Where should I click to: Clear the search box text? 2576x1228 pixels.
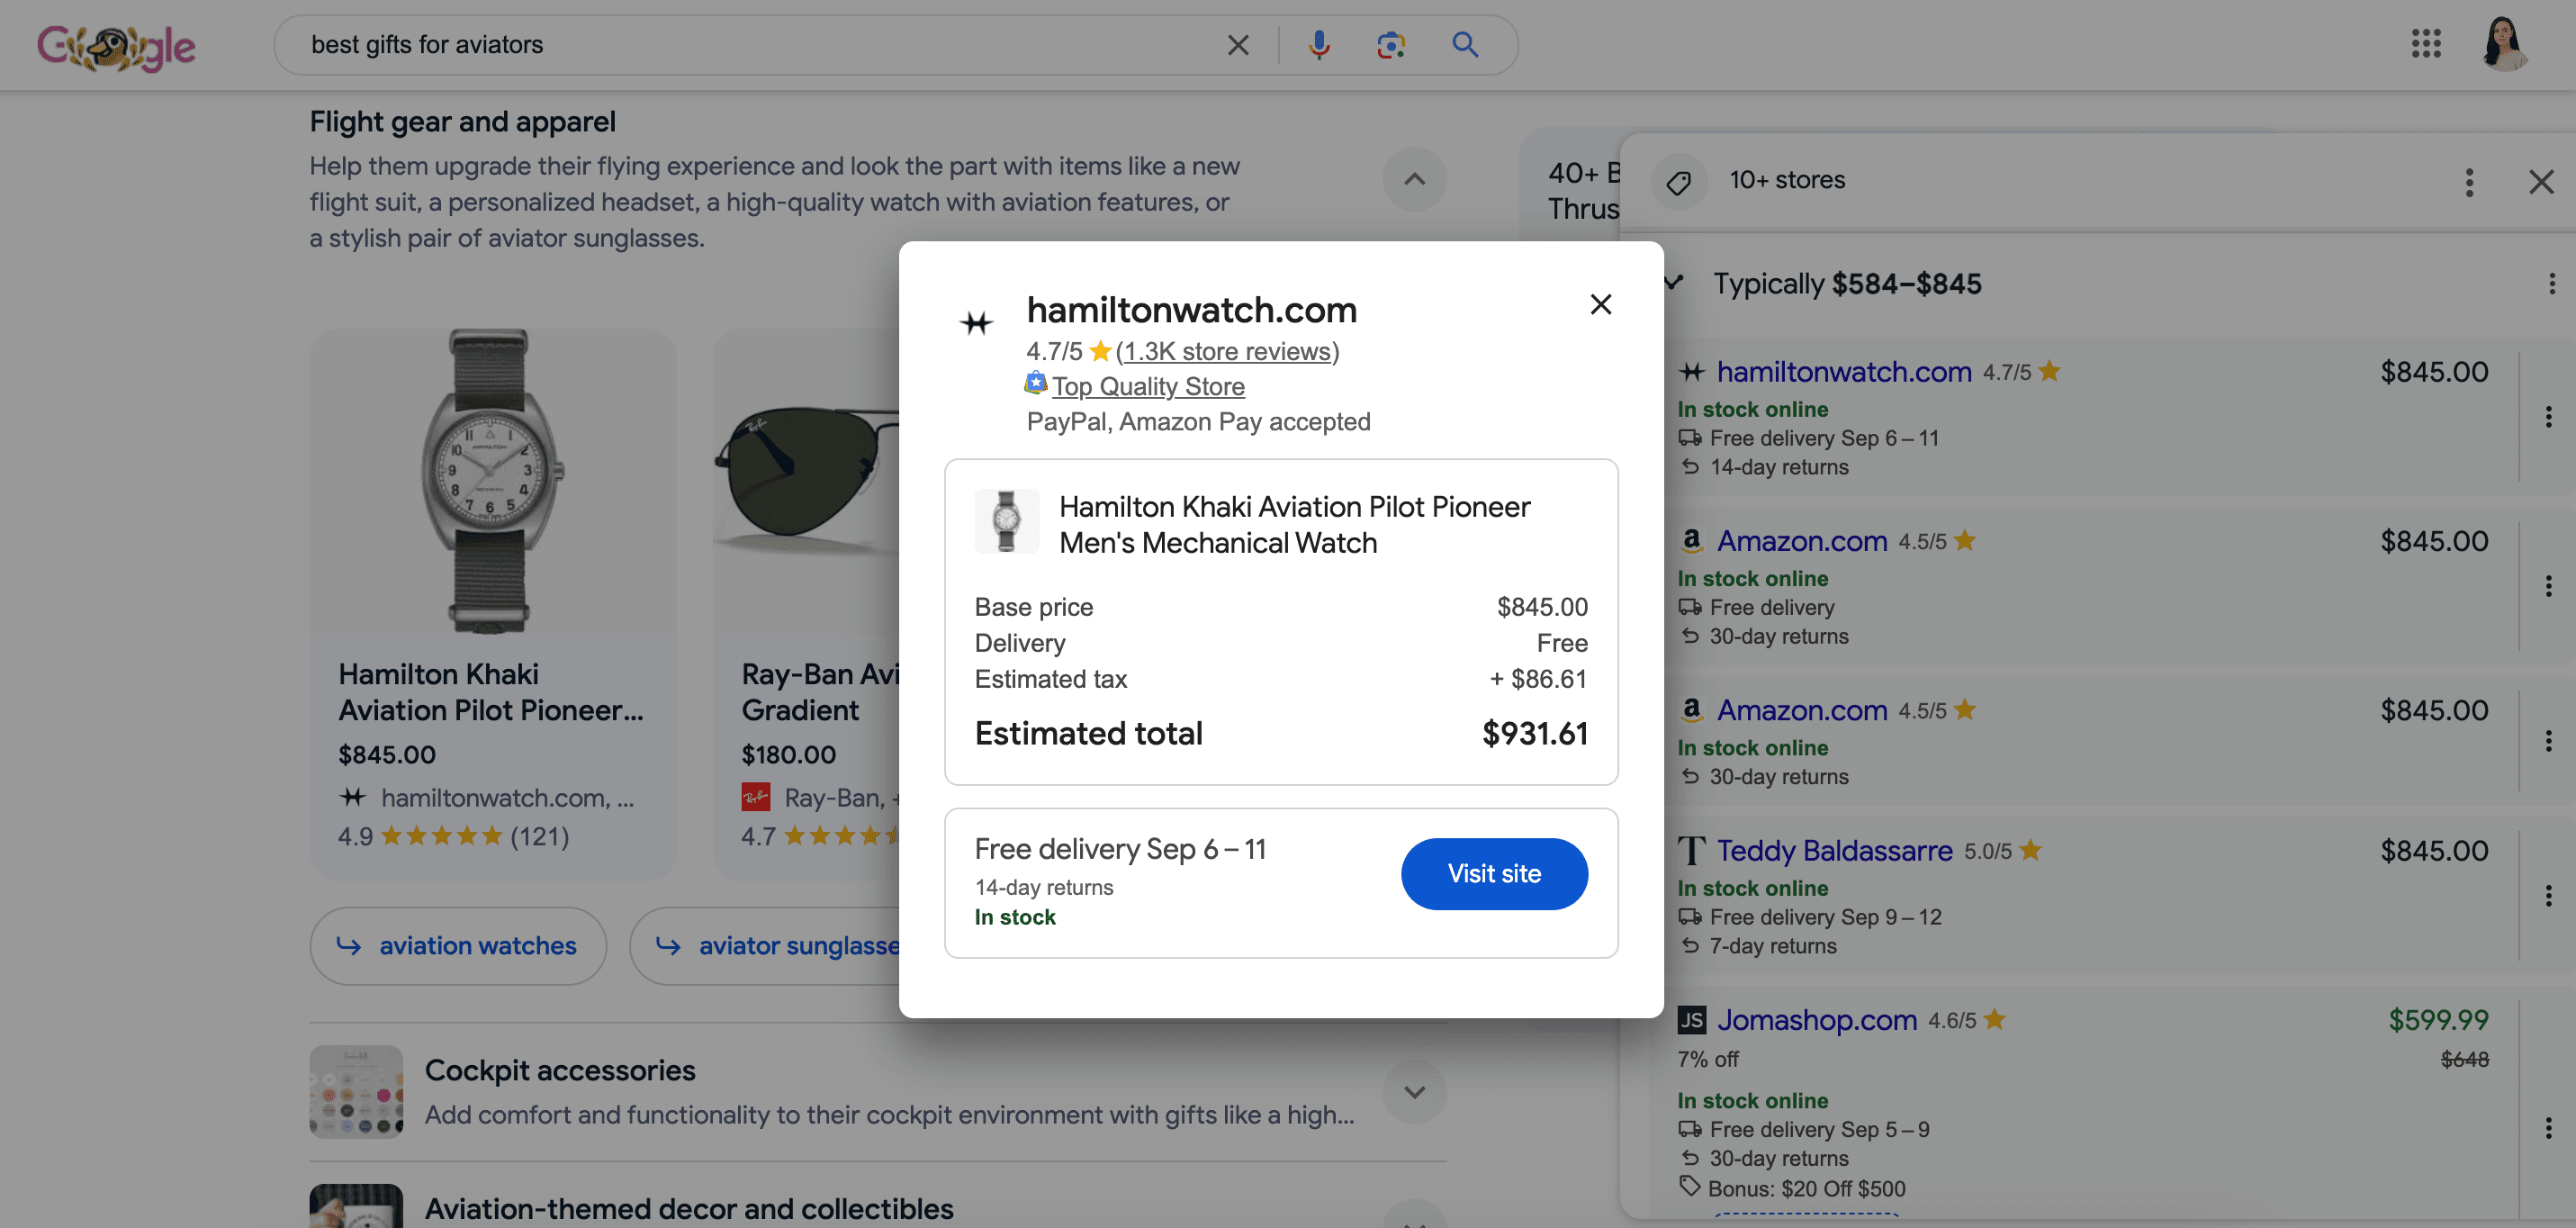1238,45
